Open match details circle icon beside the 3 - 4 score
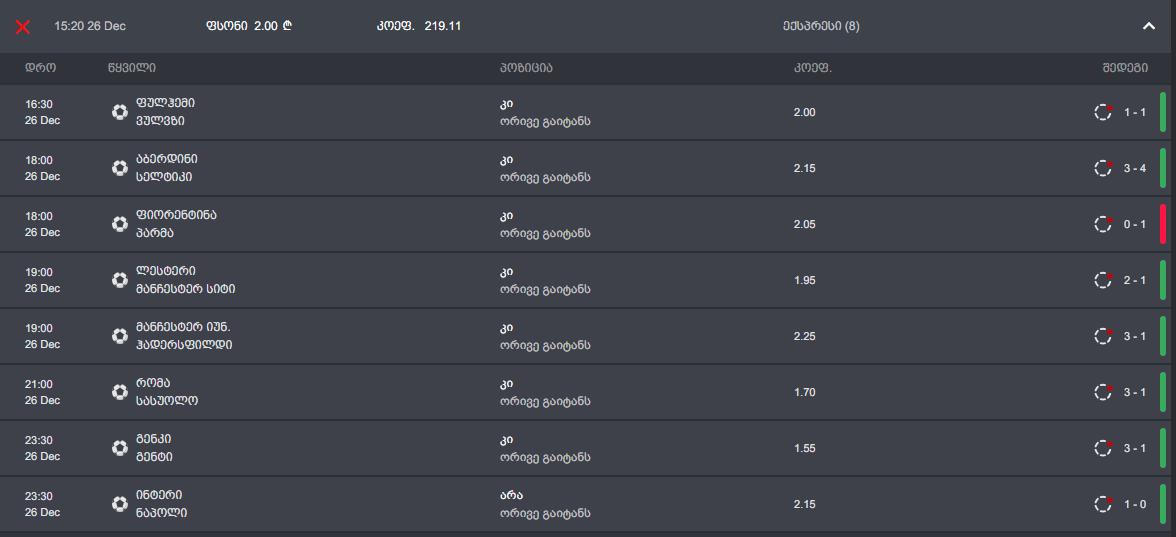This screenshot has width=1176, height=537. coord(1103,168)
